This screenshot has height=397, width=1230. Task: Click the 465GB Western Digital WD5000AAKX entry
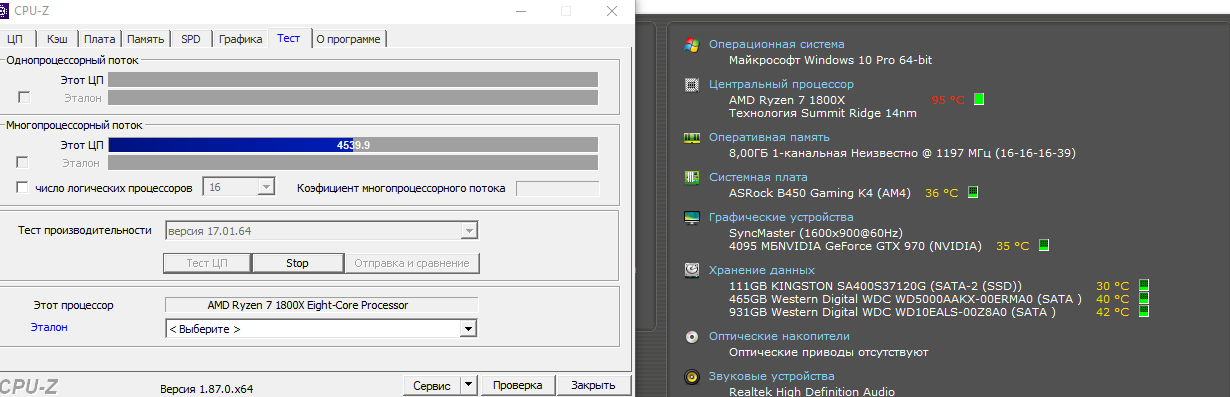click(905, 298)
